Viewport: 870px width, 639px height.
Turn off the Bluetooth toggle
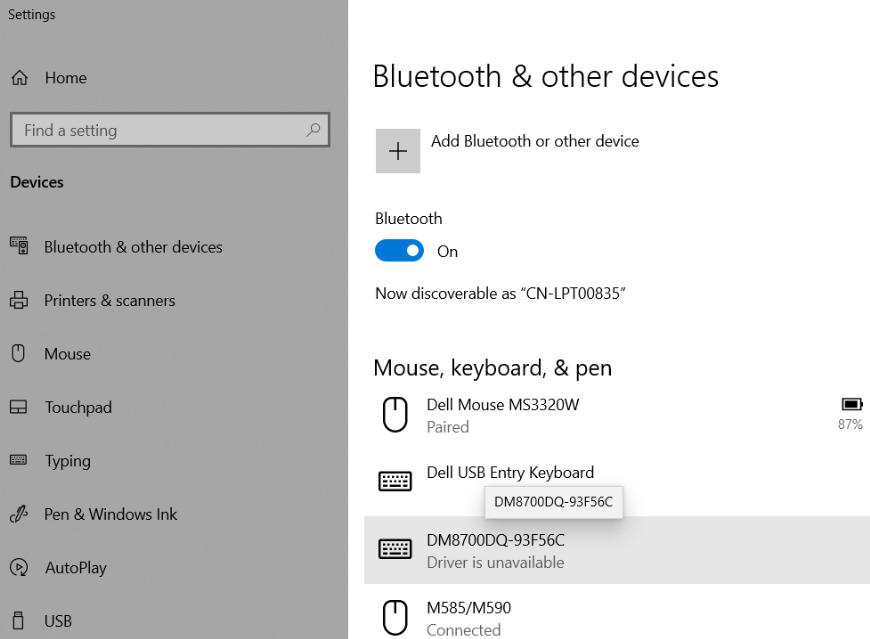click(x=399, y=251)
